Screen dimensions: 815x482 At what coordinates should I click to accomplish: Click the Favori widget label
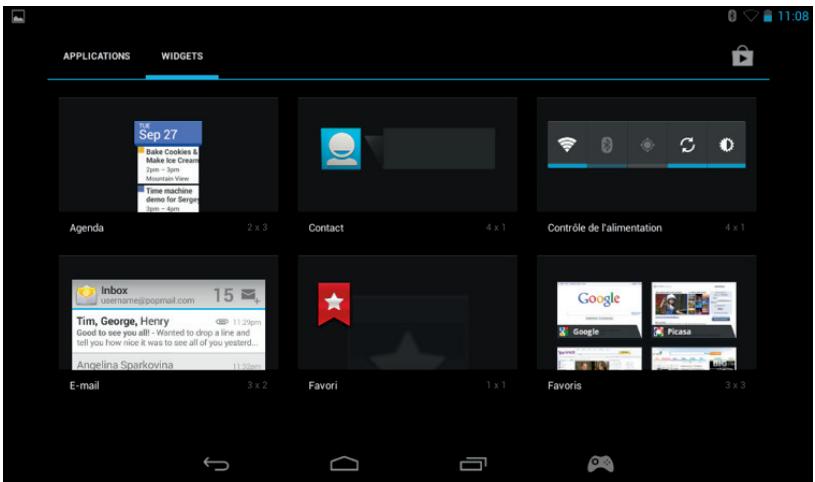pyautogui.click(x=323, y=385)
